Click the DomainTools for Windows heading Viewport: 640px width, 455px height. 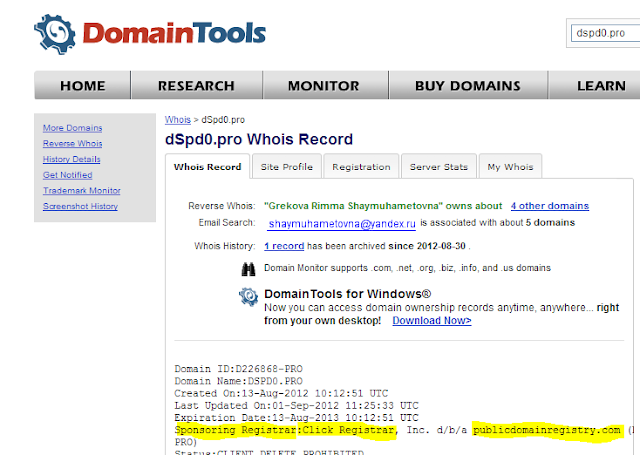(x=347, y=294)
